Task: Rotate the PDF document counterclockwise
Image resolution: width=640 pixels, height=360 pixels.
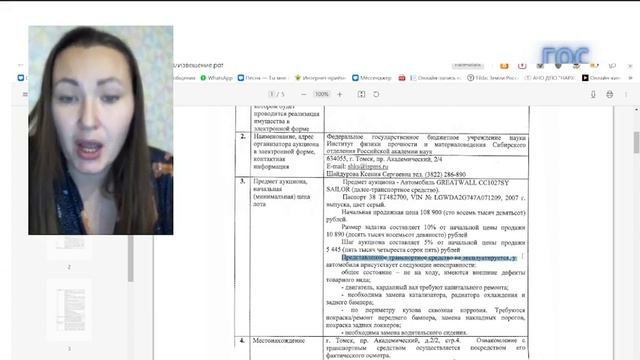Action: [376, 94]
